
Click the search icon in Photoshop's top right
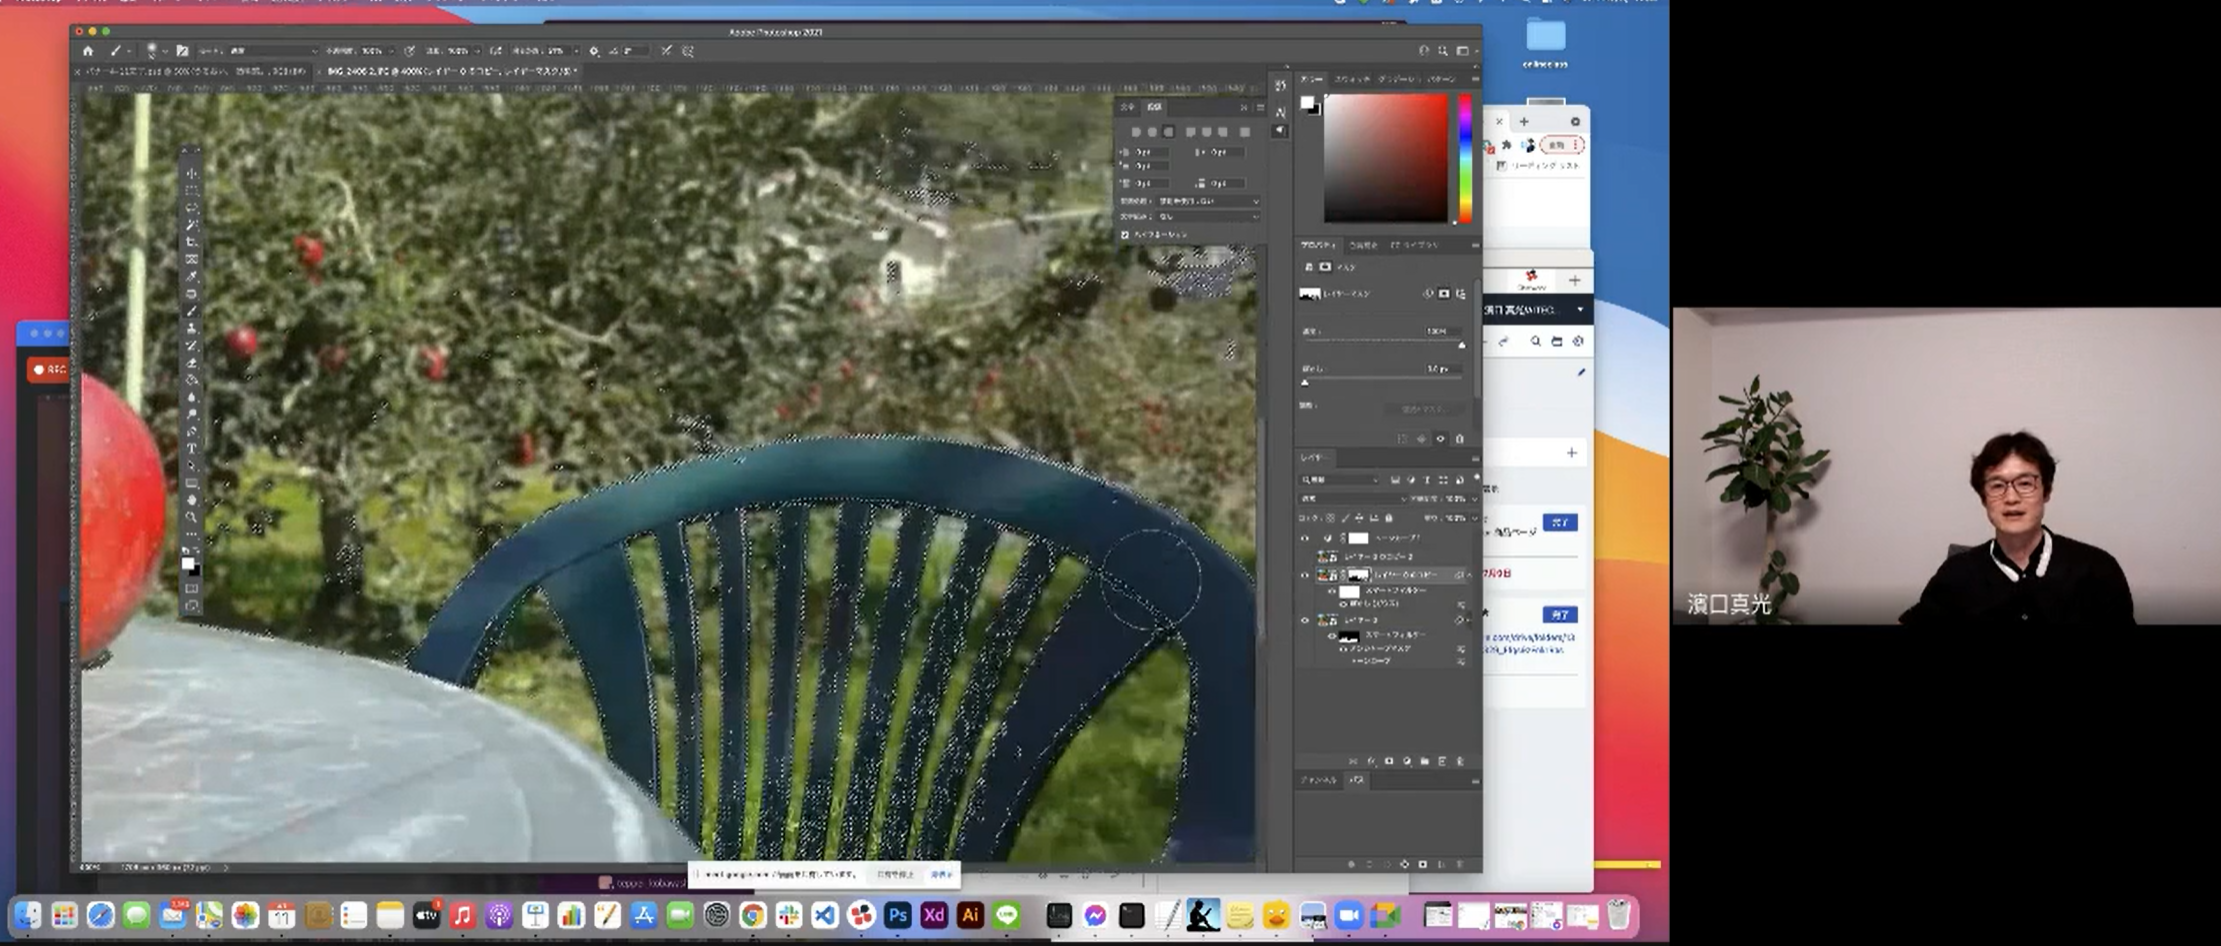1443,51
